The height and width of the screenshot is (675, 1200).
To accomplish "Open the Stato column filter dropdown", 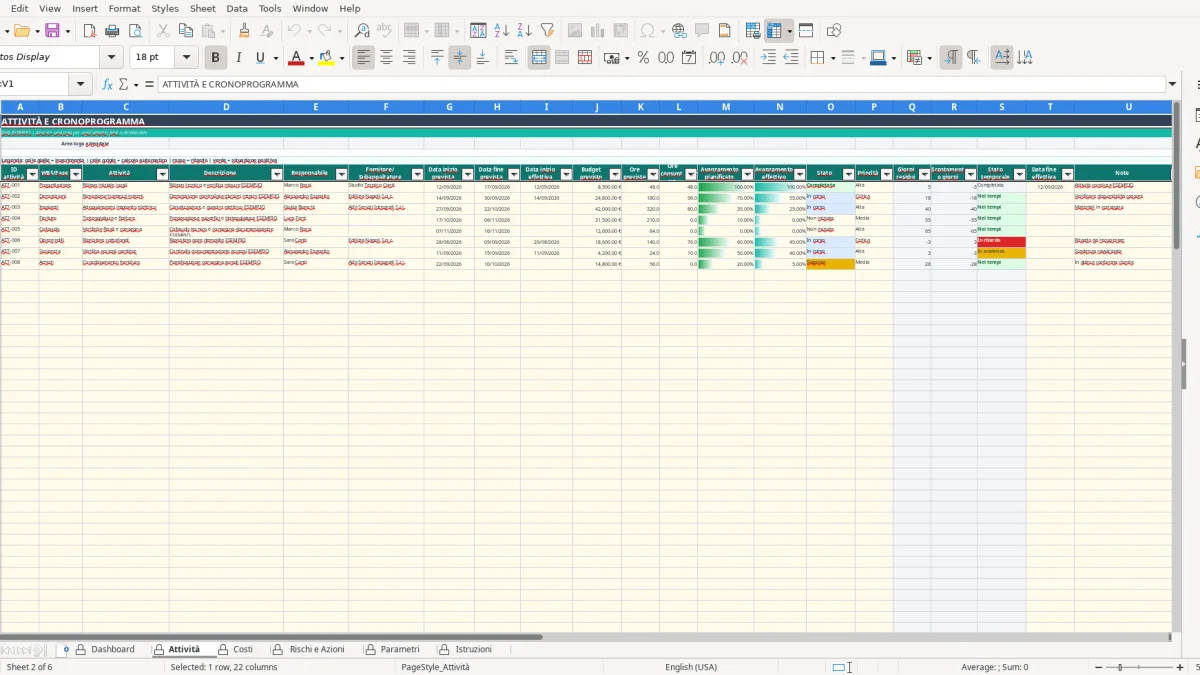I will click(849, 174).
